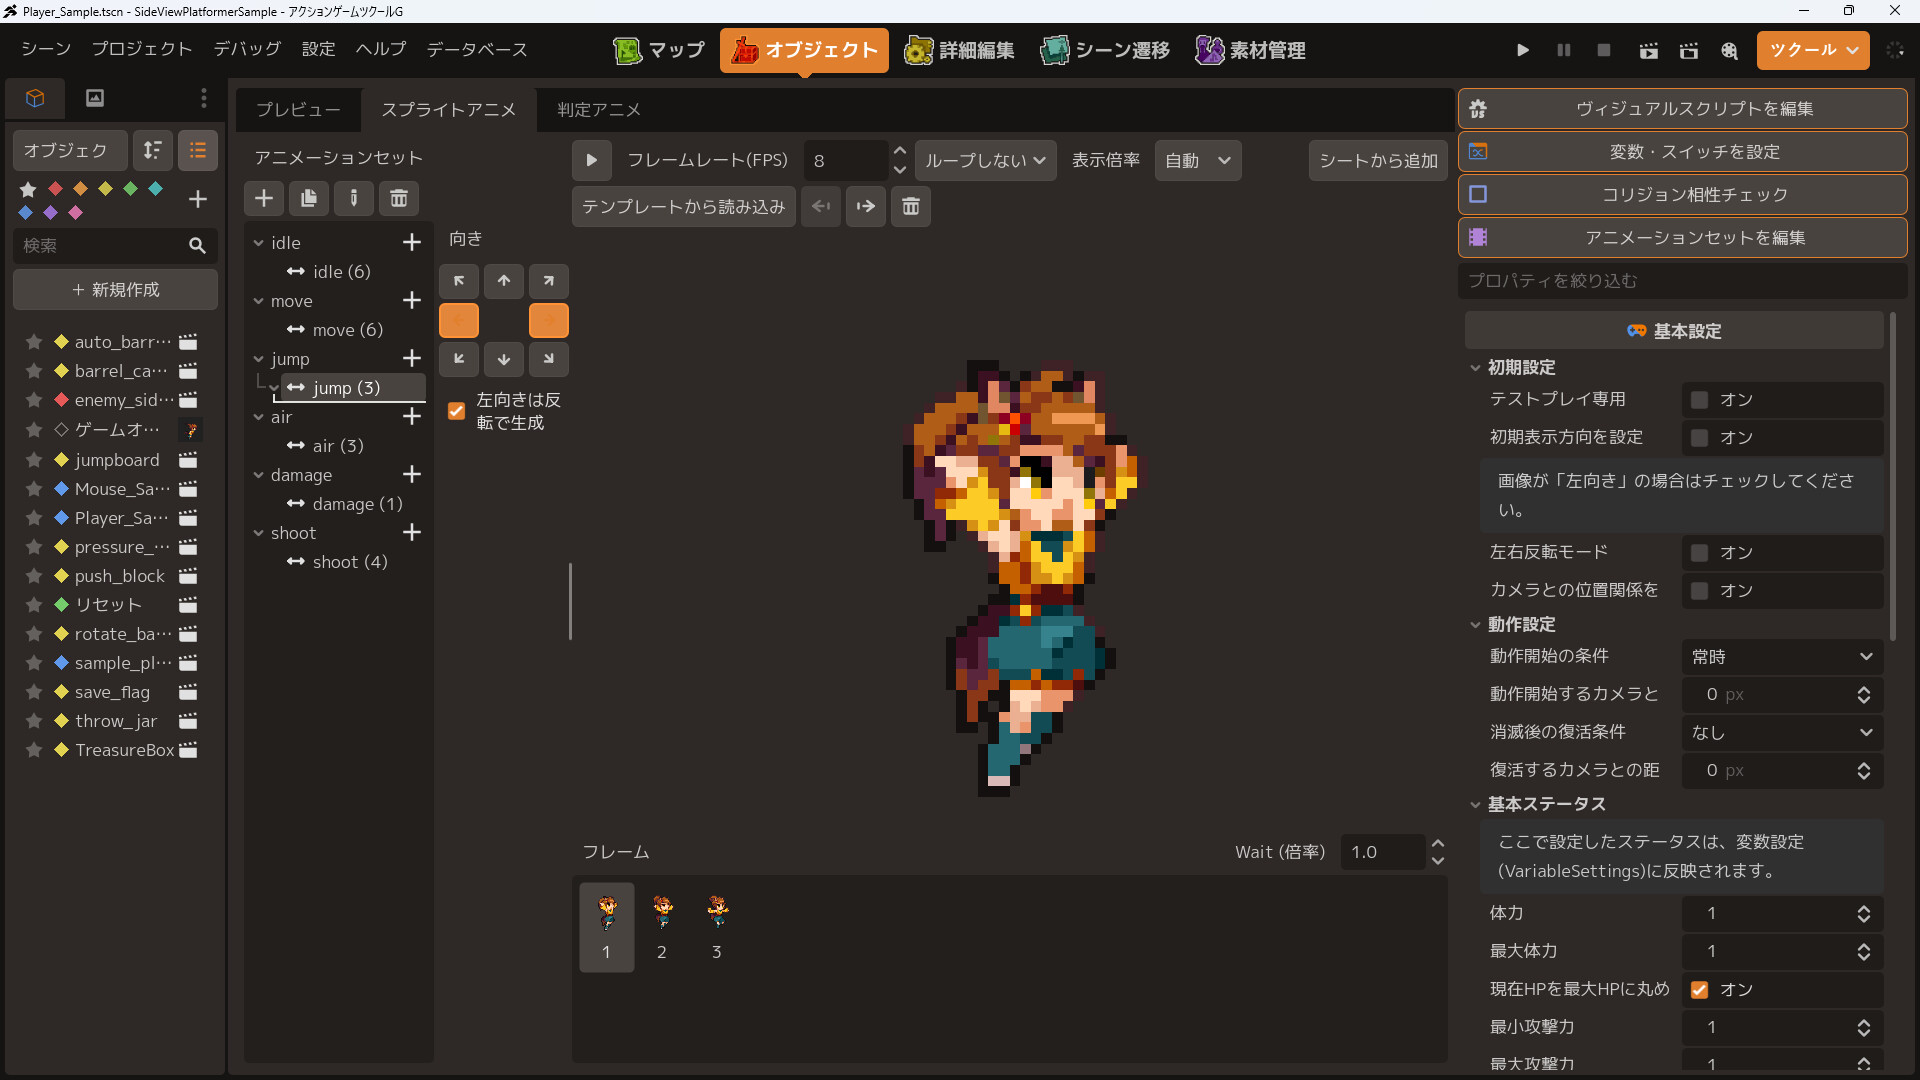
Task: Select the list view icon in object panel
Action: (198, 150)
